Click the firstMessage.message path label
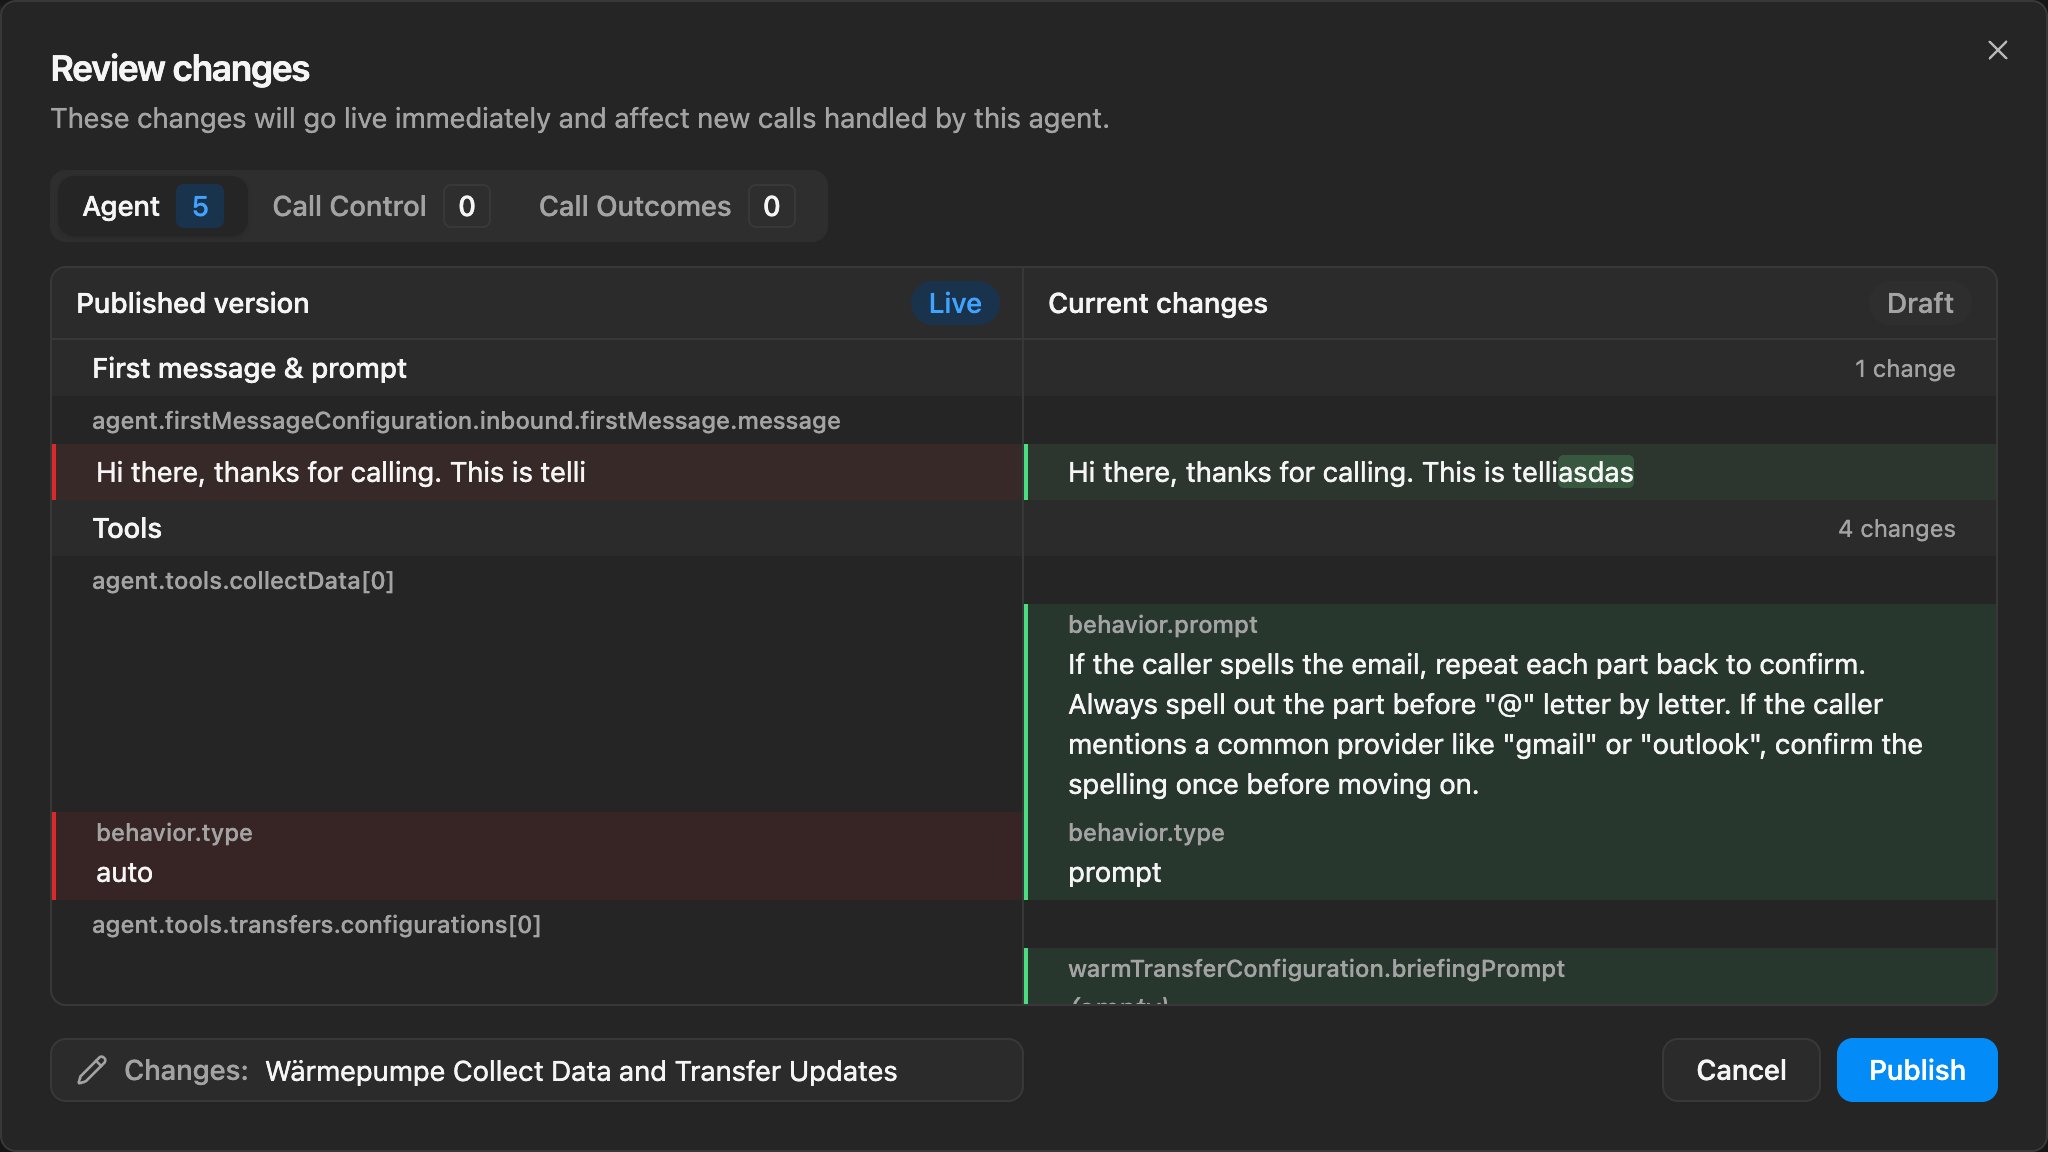The height and width of the screenshot is (1152, 2048). click(x=466, y=420)
